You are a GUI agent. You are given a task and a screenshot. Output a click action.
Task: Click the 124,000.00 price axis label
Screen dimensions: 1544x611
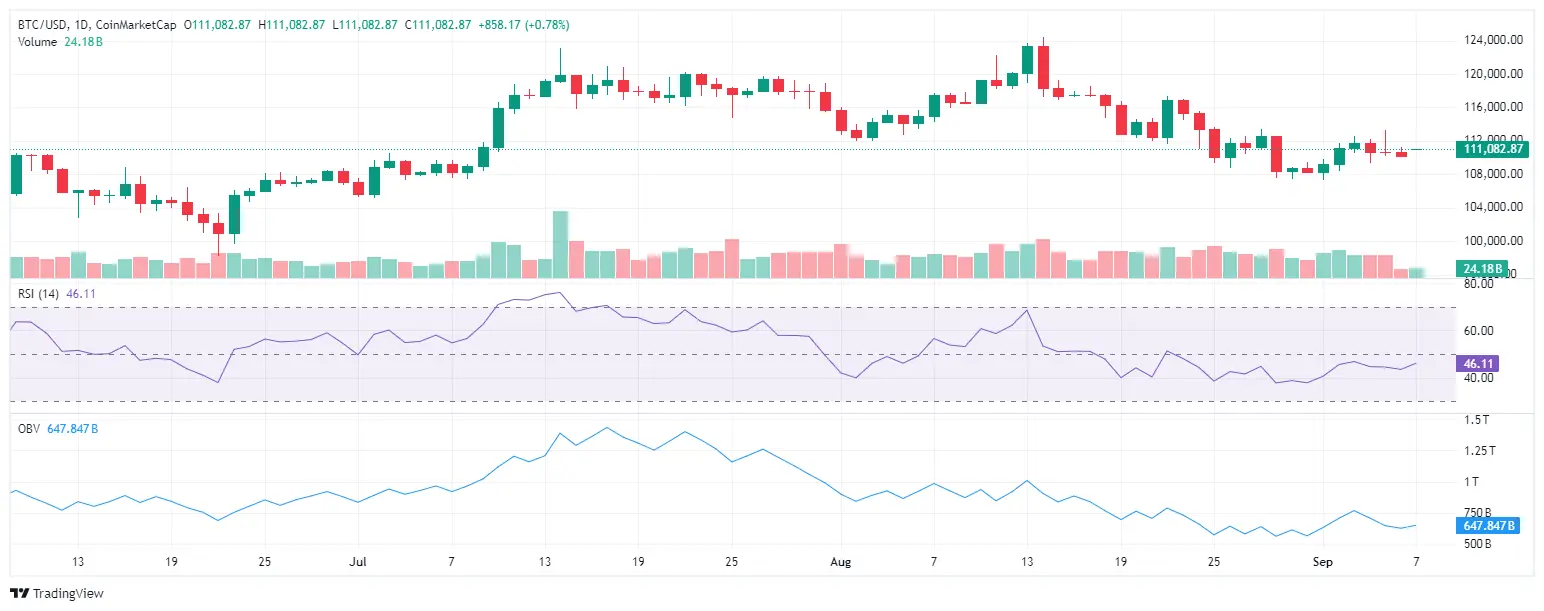1493,40
